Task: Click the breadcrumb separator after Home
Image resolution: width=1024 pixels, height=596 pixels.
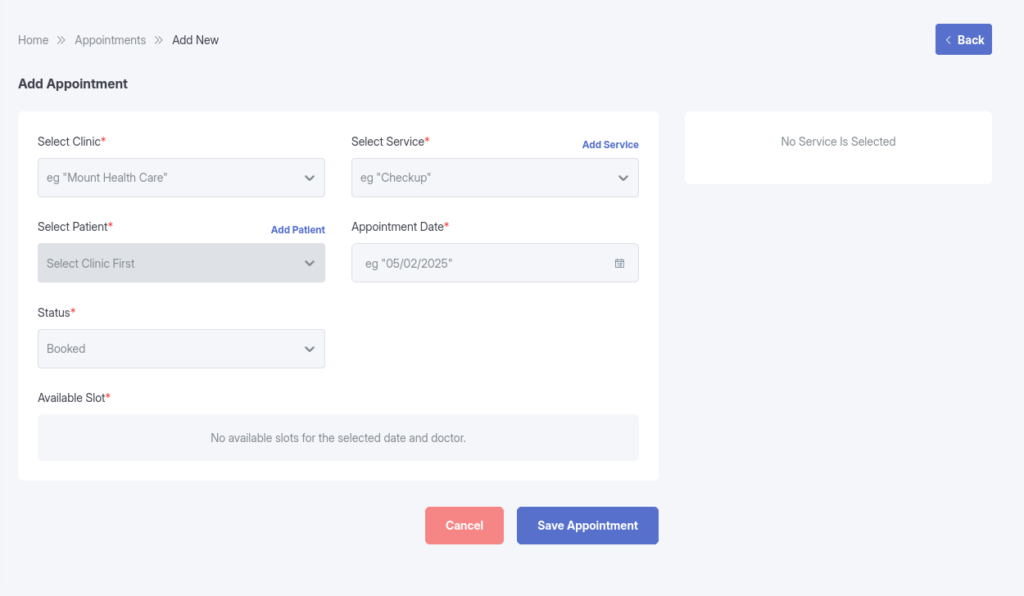Action: [61, 40]
